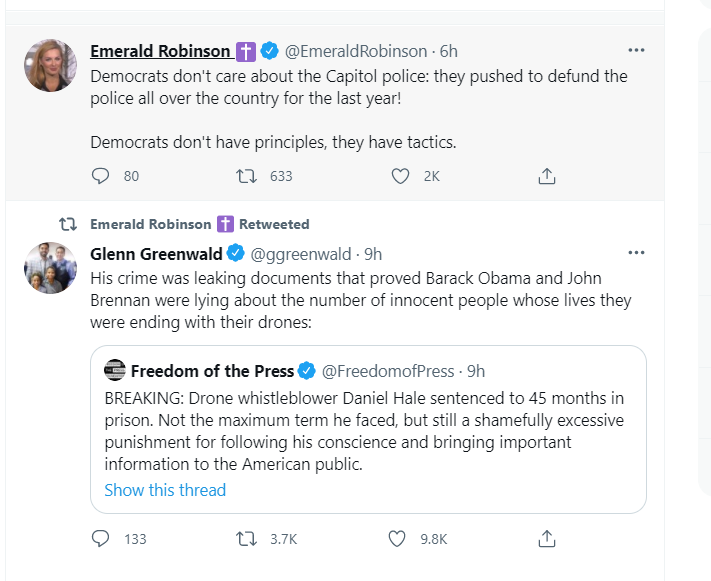Like Glenn Greenwald's tweet
711x581 pixels.
point(398,538)
